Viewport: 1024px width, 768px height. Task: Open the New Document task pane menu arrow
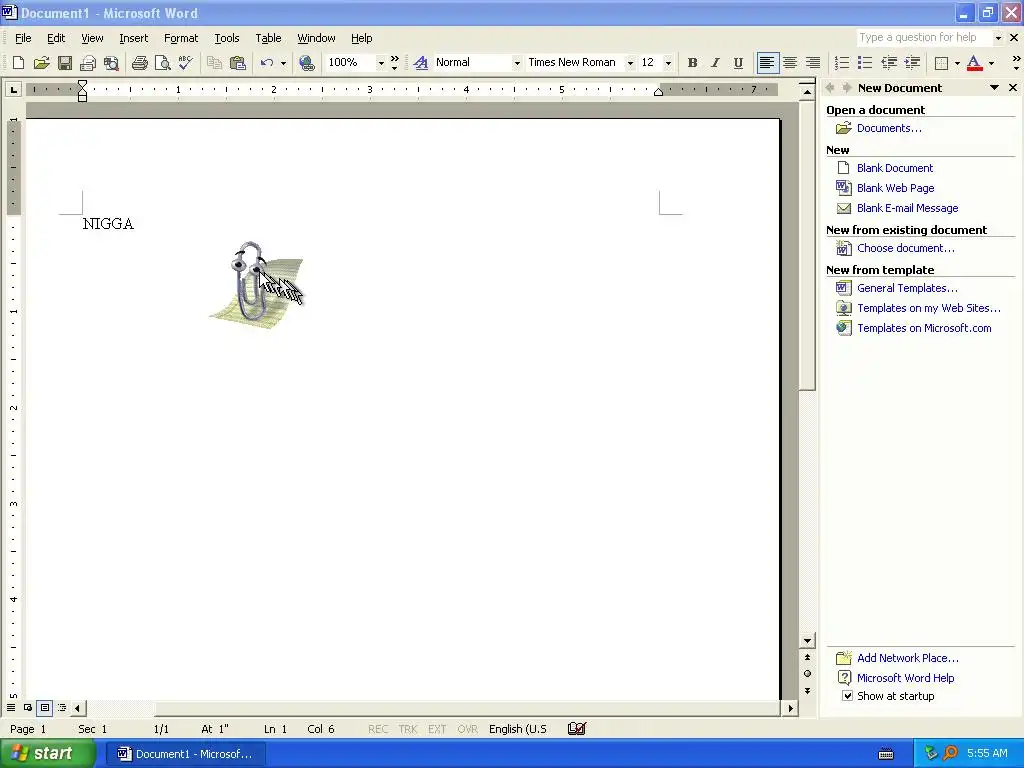[x=994, y=88]
